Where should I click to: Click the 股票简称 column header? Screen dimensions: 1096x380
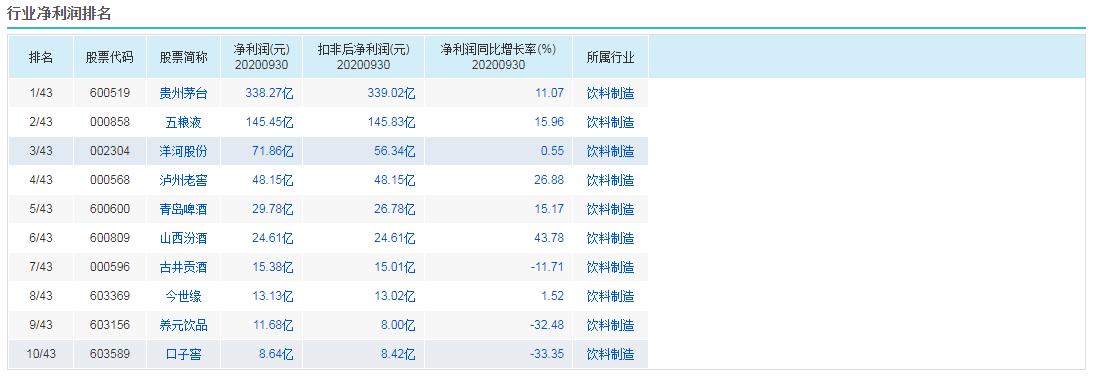[x=183, y=57]
